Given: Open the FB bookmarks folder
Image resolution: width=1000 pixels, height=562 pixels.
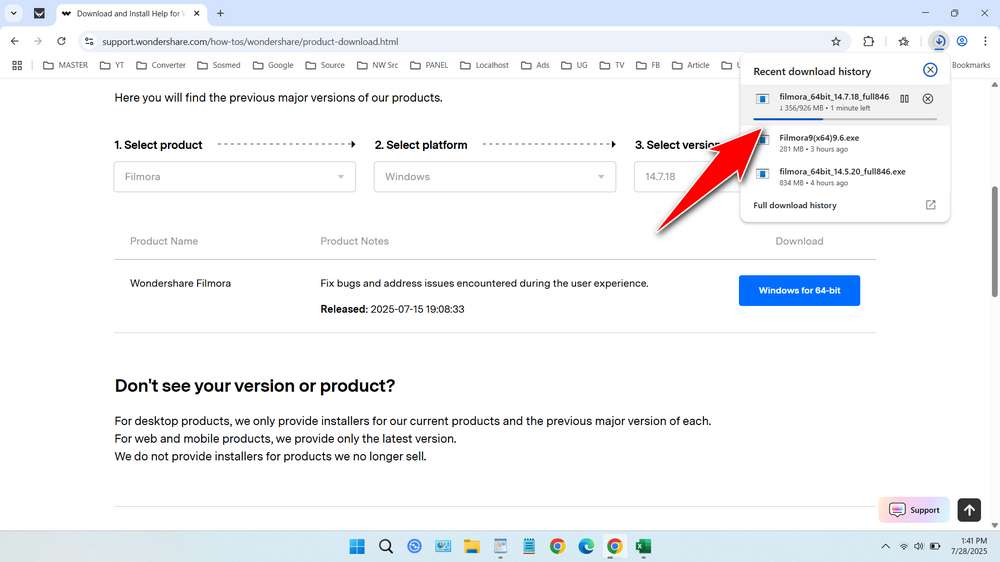Looking at the screenshot, I should click(x=648, y=65).
